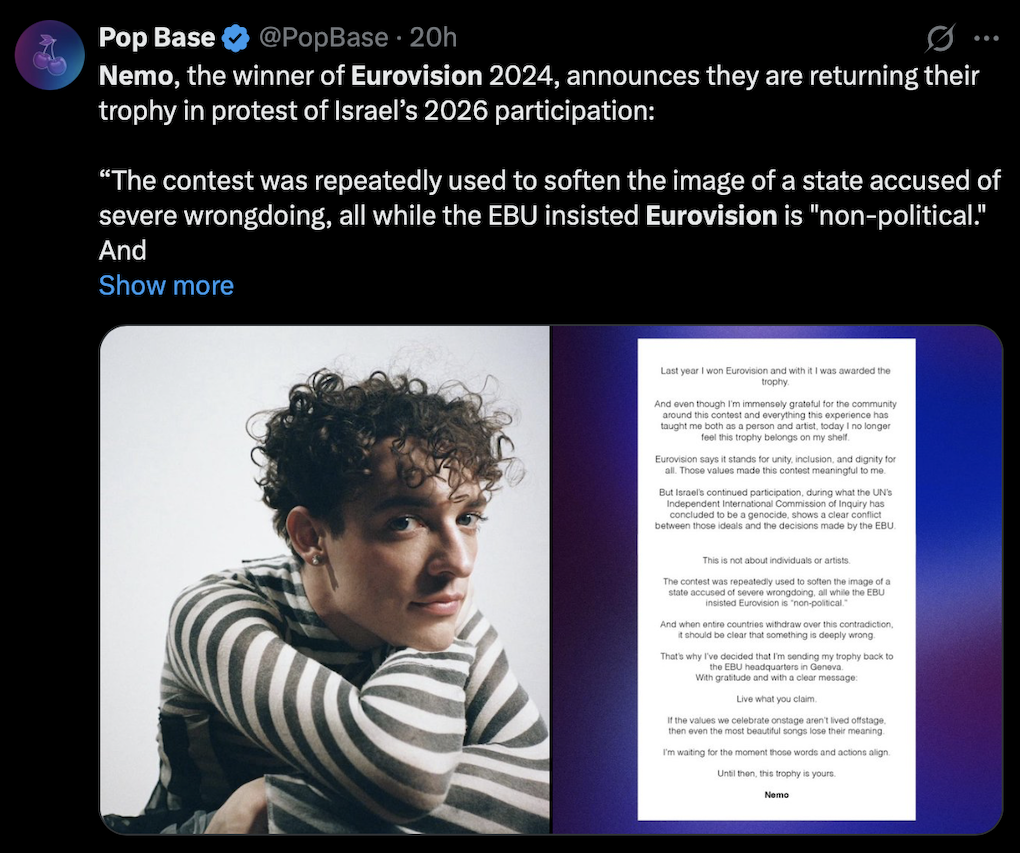Screen dimensions: 1020x853
Task: Open Pop Base's cherry profile avatar
Action: 50,55
